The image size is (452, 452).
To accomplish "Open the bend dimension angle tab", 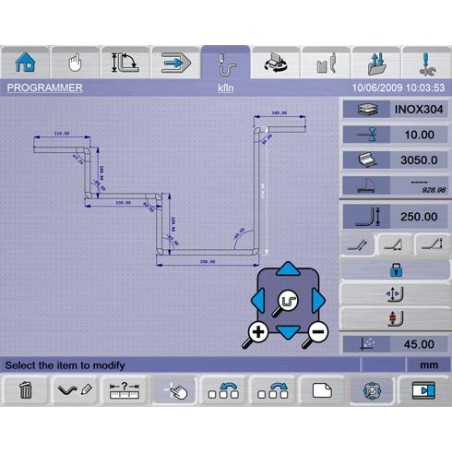I will point(125,63).
